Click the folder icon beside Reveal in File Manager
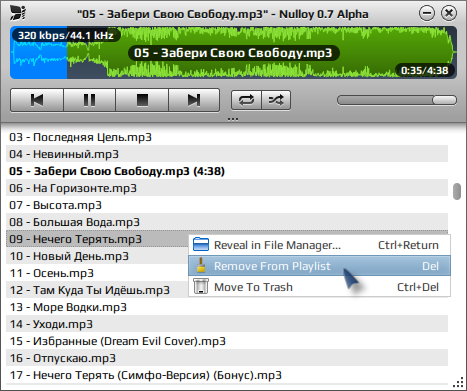The width and height of the screenshot is (467, 391). [201, 244]
